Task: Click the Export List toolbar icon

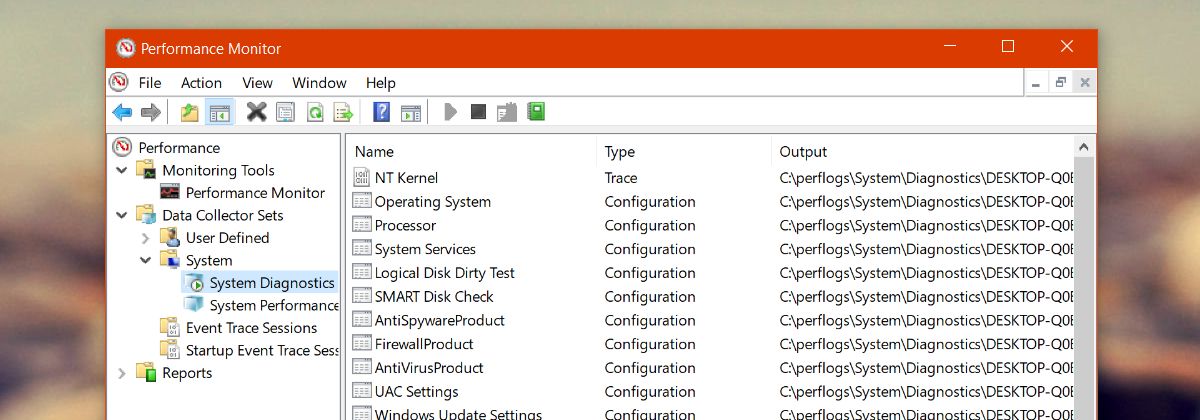Action: [x=343, y=112]
